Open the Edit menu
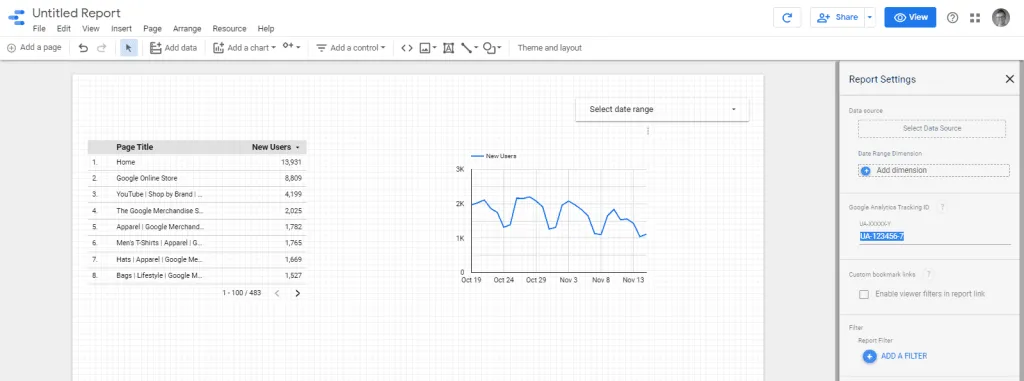 (63, 29)
